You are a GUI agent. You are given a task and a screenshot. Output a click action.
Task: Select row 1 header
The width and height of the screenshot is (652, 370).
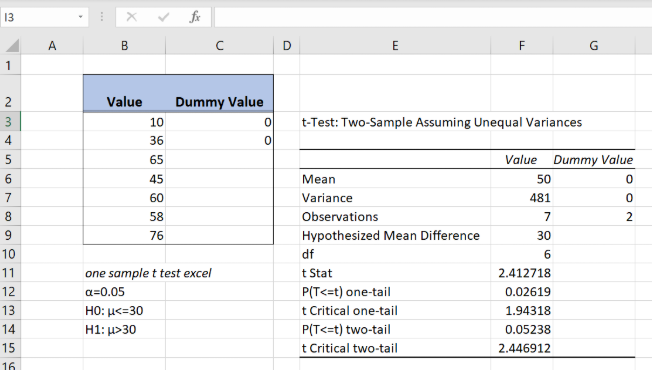(10, 65)
